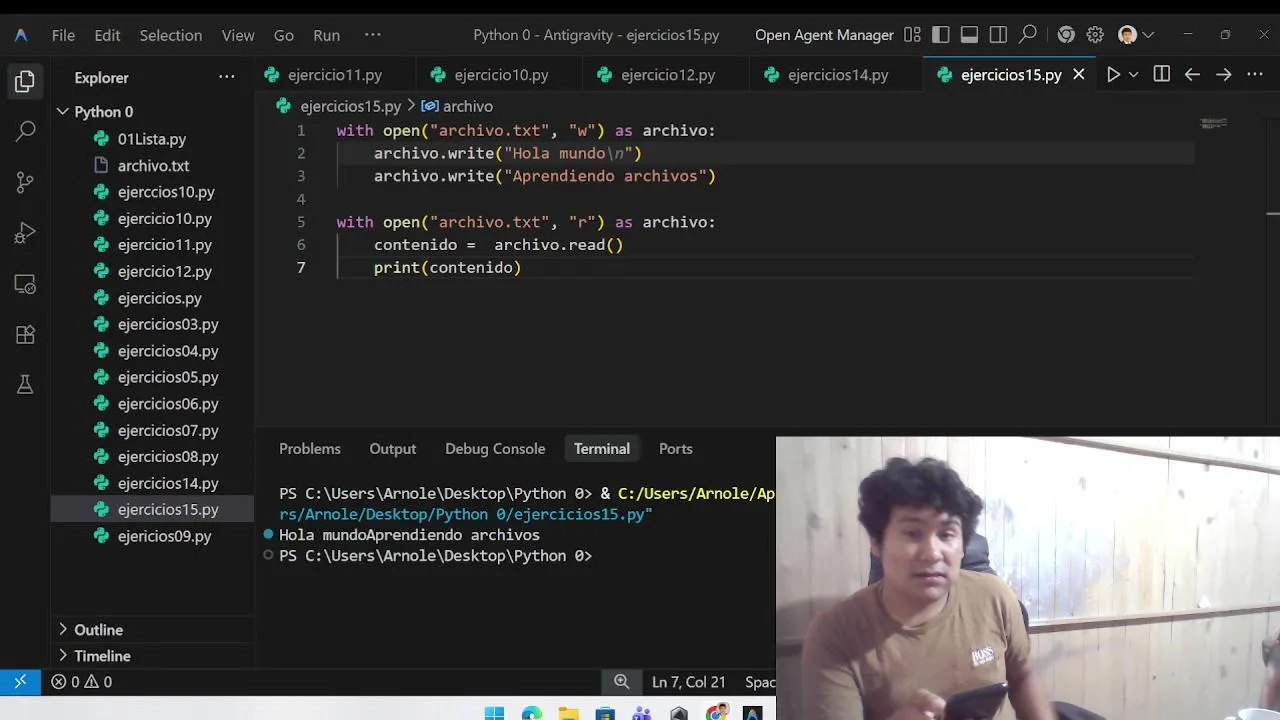The width and height of the screenshot is (1280, 720).
Task: Toggle the bottom panel visibility
Action: [969, 35]
